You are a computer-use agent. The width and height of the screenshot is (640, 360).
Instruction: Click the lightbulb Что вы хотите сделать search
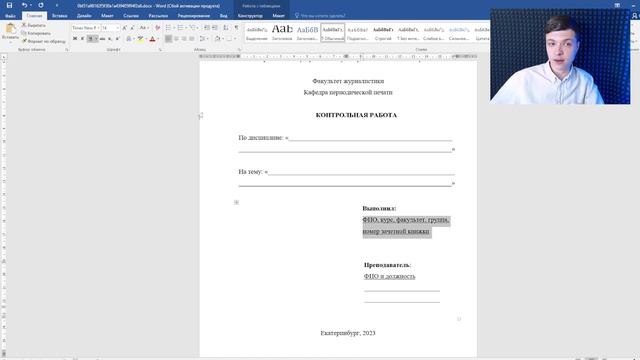320,16
